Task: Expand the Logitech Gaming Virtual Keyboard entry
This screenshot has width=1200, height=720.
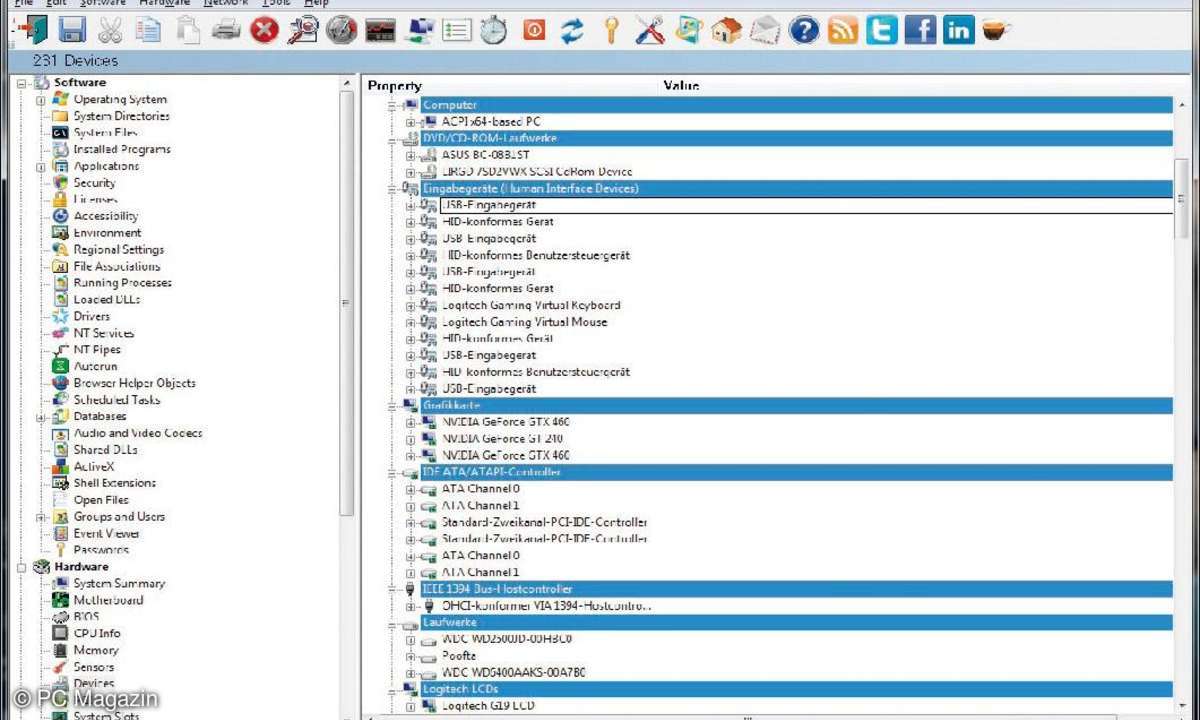Action: point(410,306)
